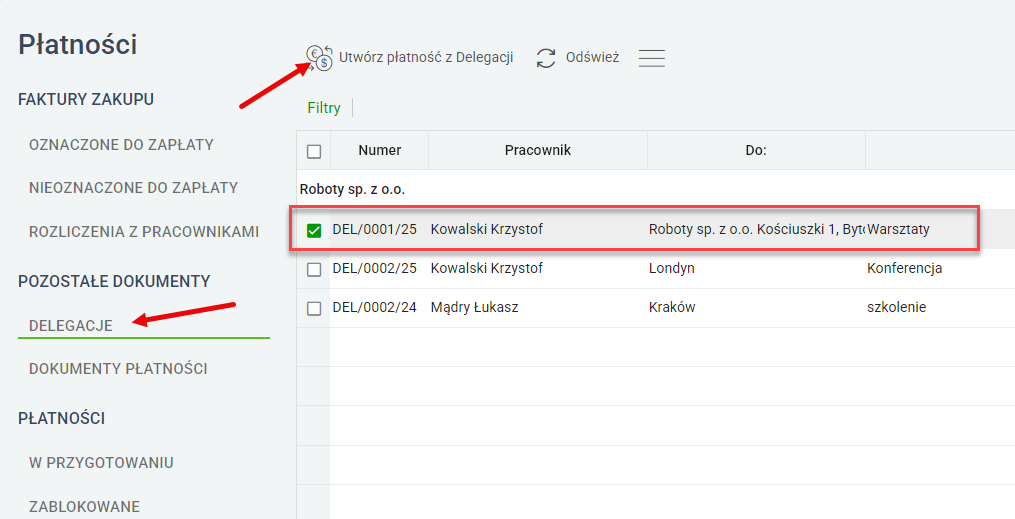Sort by the Do: column header
1015x519 pixels.
click(x=755, y=150)
